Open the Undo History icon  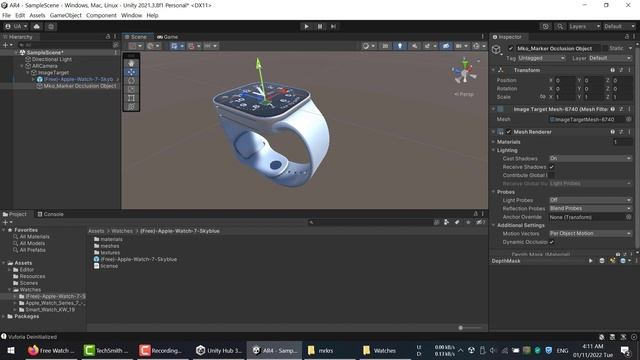pos(545,27)
